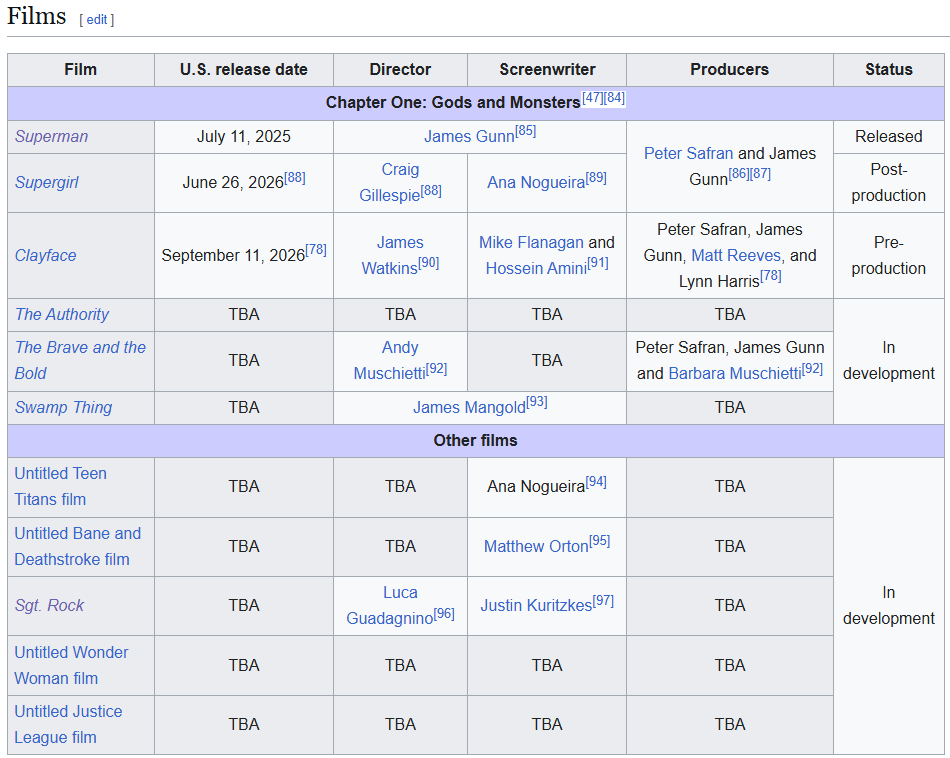Screen dimensions: 950x758
Task: Open James Mangold link in Swamp Thing row
Action: point(470,408)
